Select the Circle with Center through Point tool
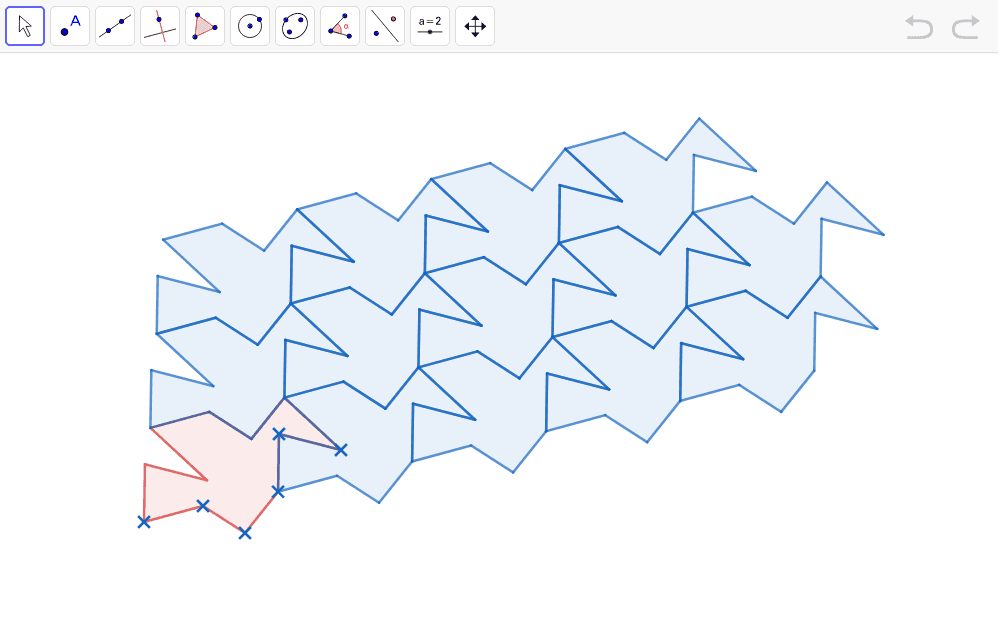 click(250, 25)
